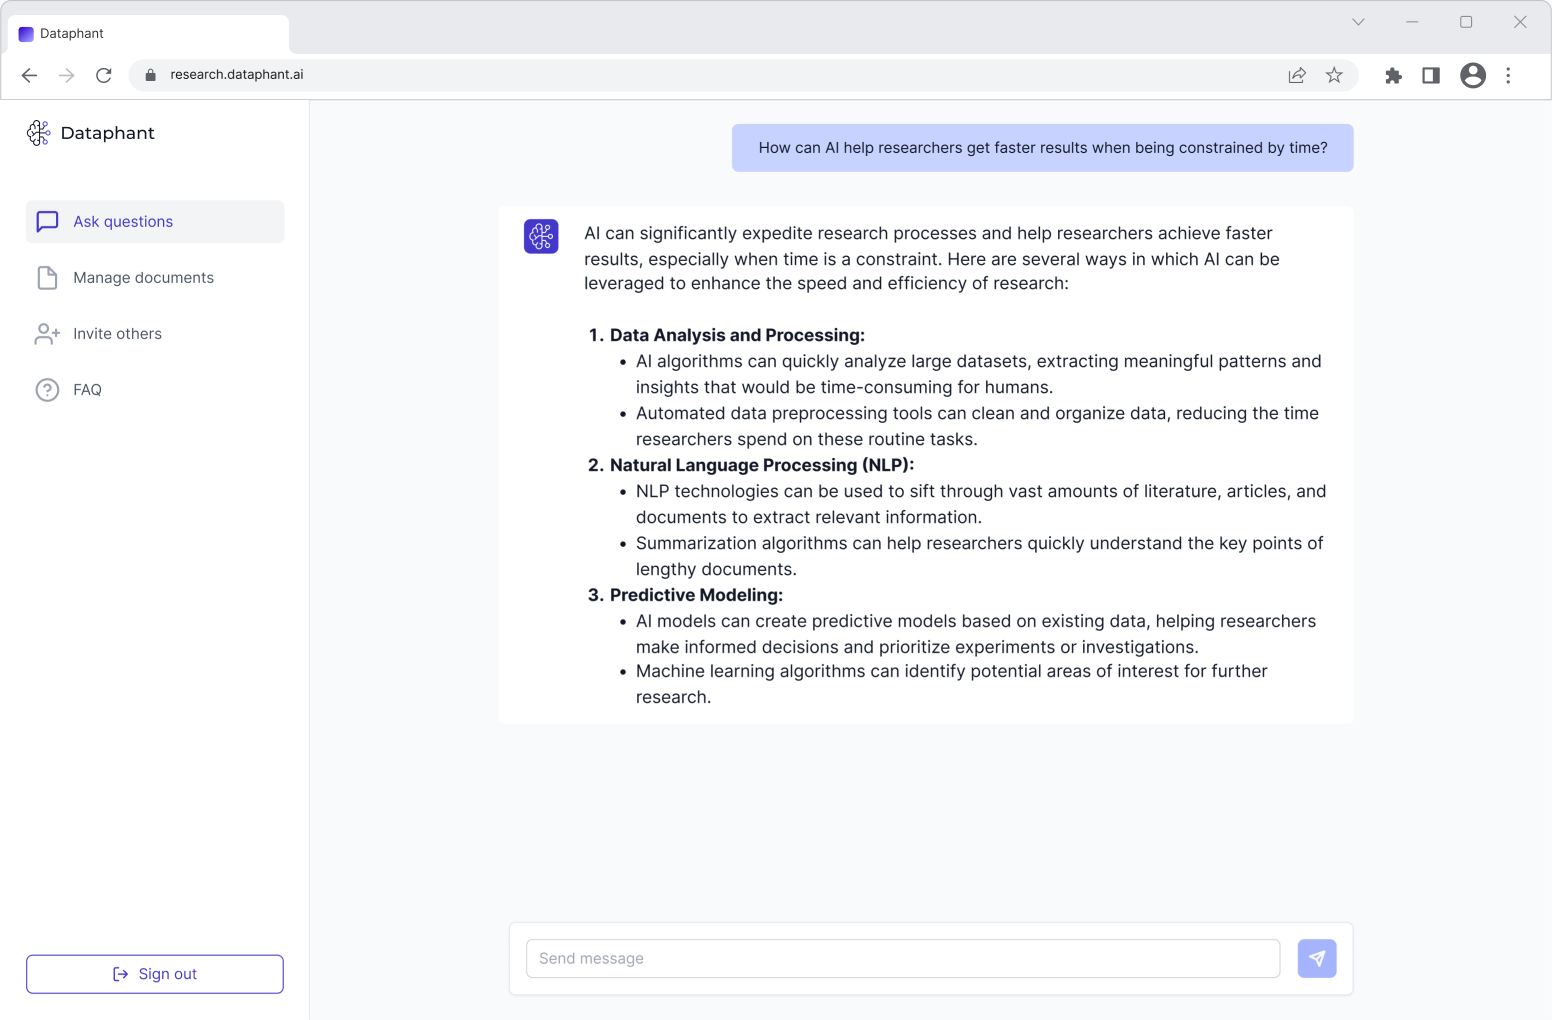Click the Dataphant brain logo in sidebar

tap(38, 132)
